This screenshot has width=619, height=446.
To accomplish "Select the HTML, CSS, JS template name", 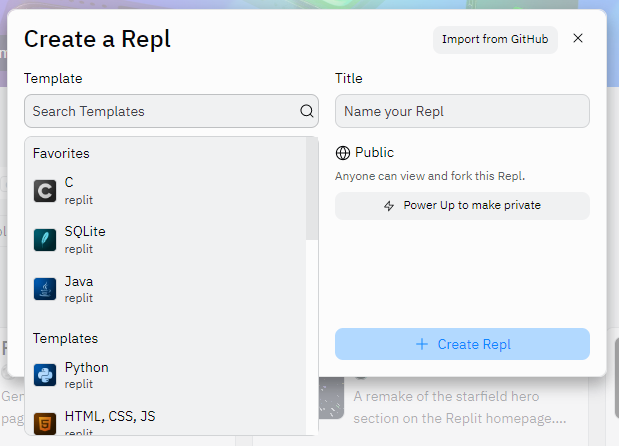I will click(110, 416).
